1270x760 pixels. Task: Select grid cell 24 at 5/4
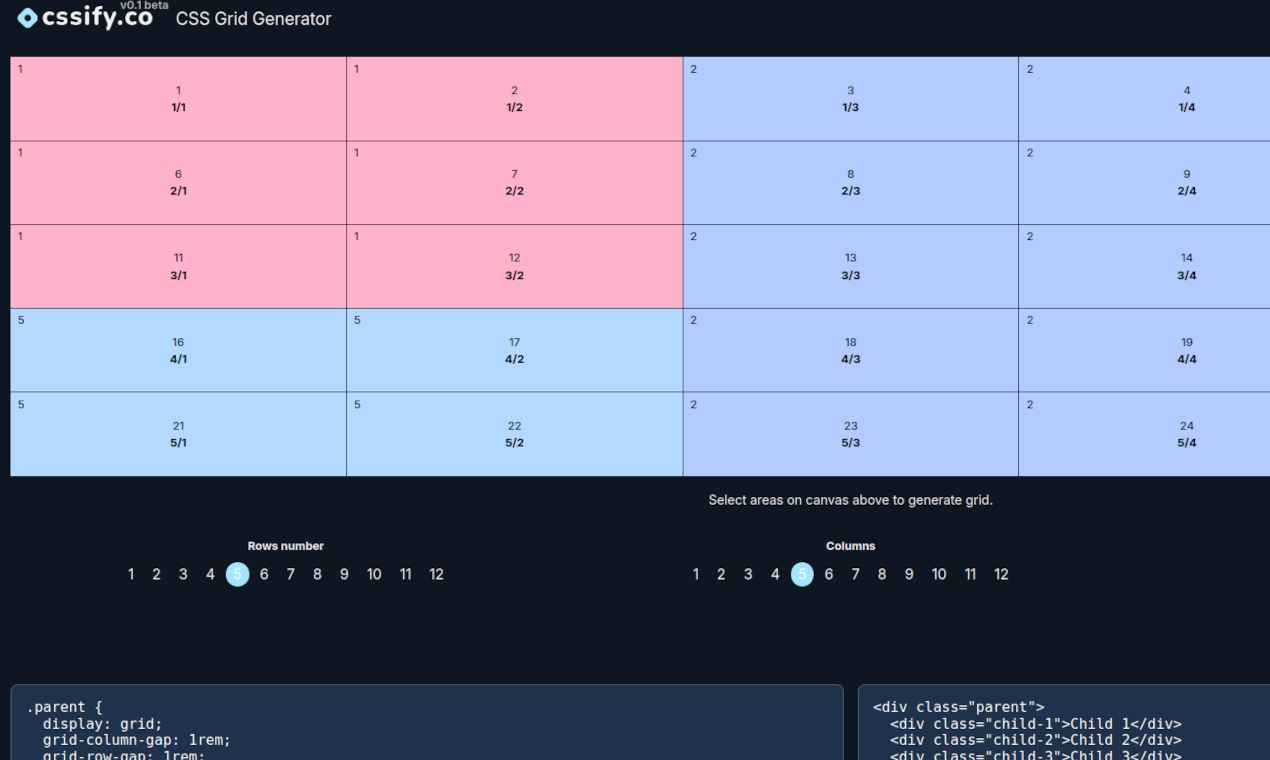[x=1186, y=435]
